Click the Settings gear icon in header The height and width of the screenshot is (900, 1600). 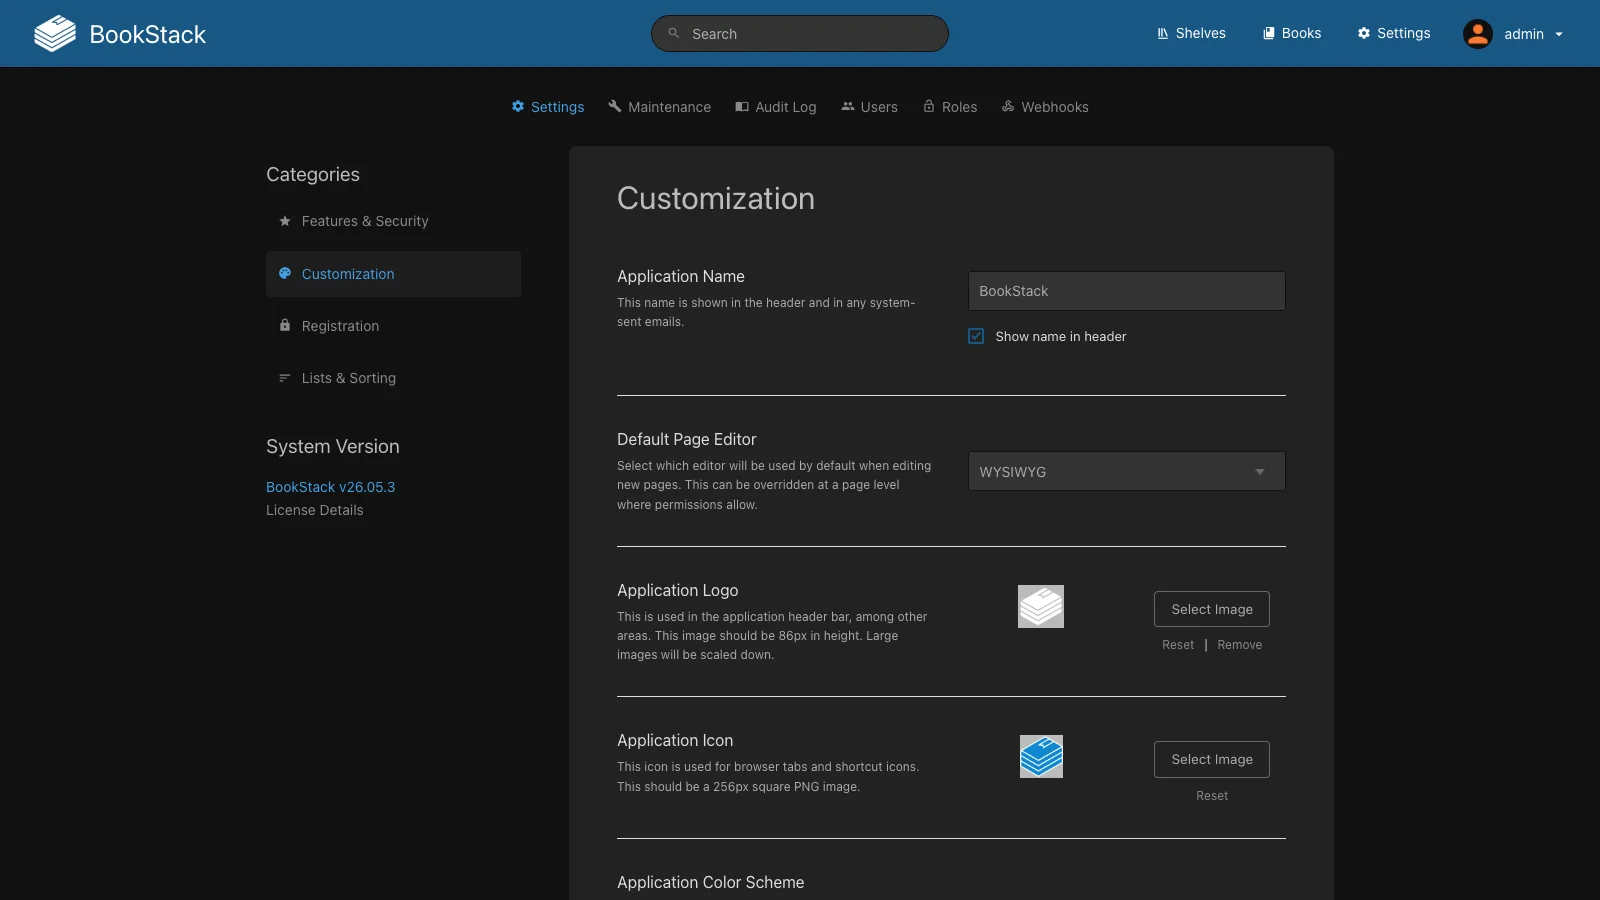(x=1364, y=34)
